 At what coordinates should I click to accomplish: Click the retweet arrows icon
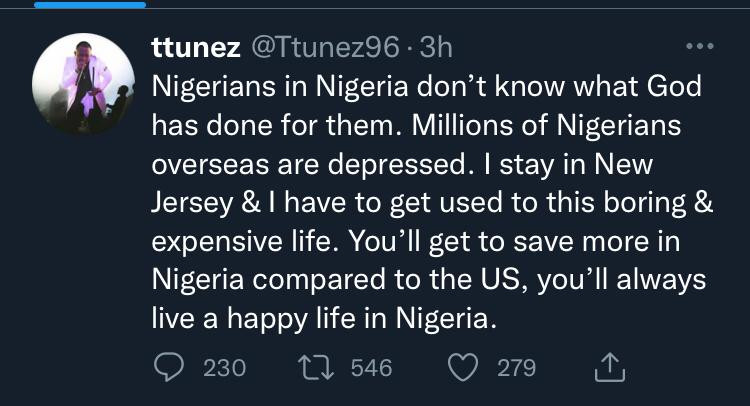tap(317, 368)
